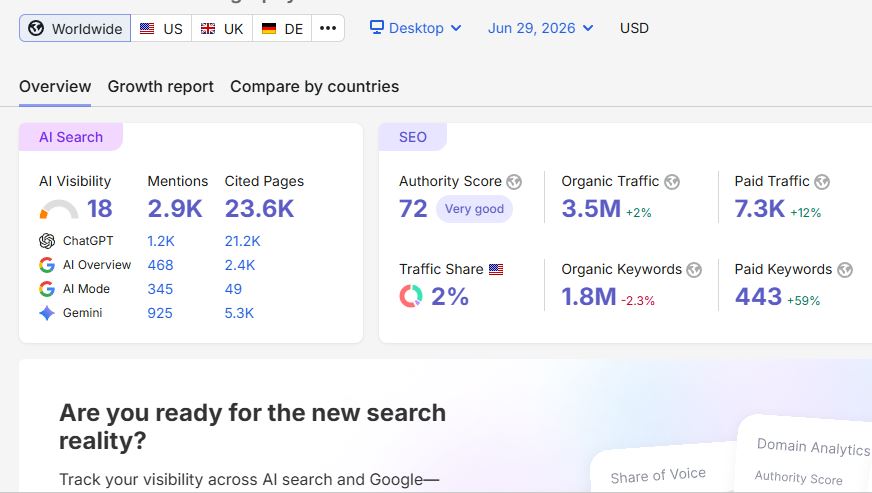Open the ChatGPT mentions value 1.2K

(161, 241)
